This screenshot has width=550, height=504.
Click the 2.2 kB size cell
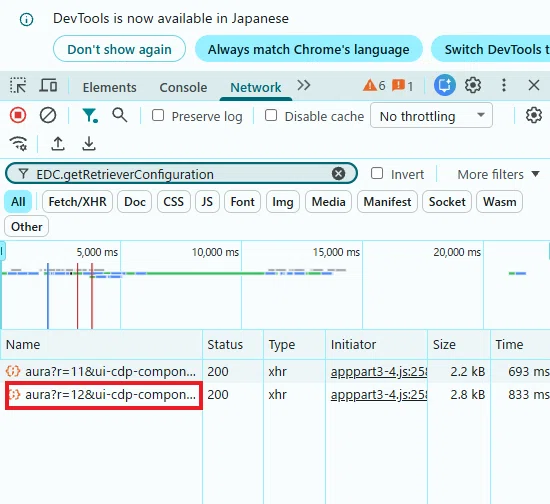(x=467, y=371)
